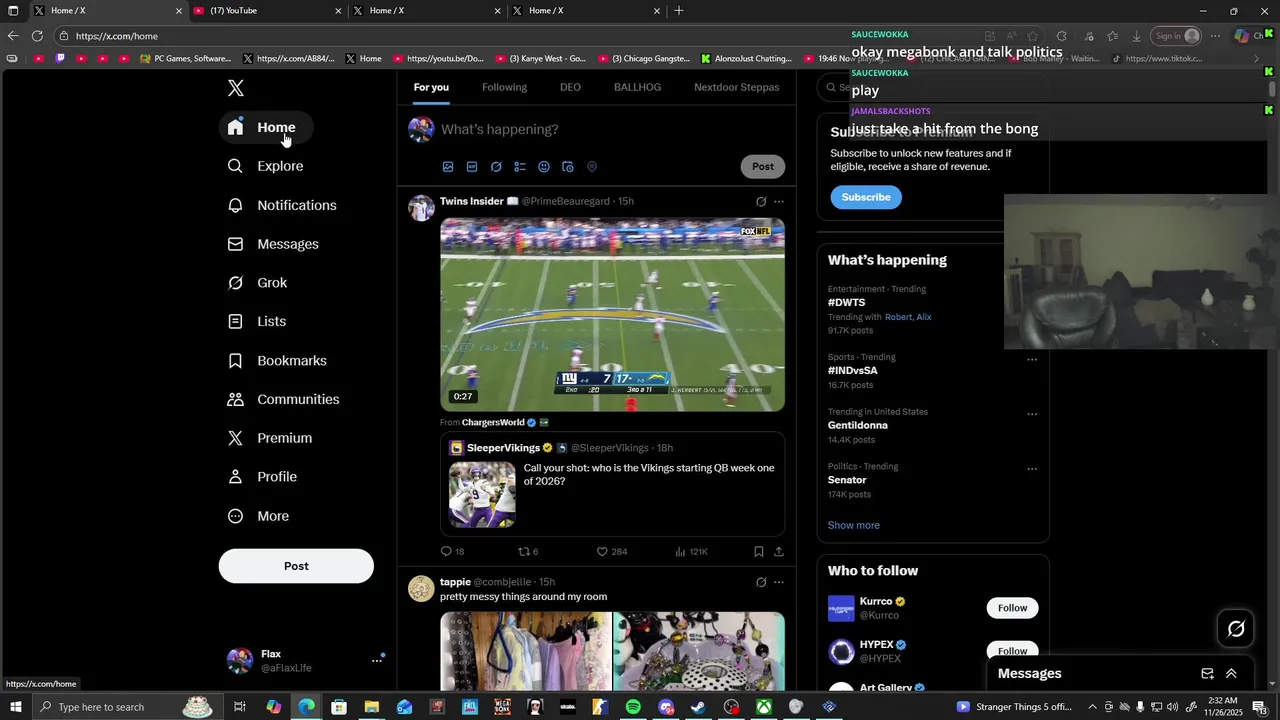Open Lists in the sidebar
This screenshot has height=720, width=1280.
257,321
